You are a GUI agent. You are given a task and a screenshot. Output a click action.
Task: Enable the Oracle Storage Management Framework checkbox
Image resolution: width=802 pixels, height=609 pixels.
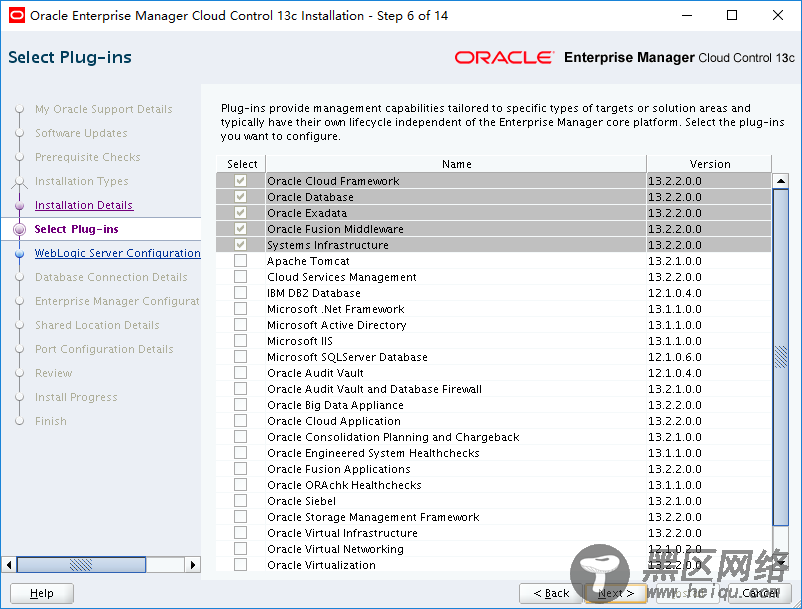(x=240, y=517)
